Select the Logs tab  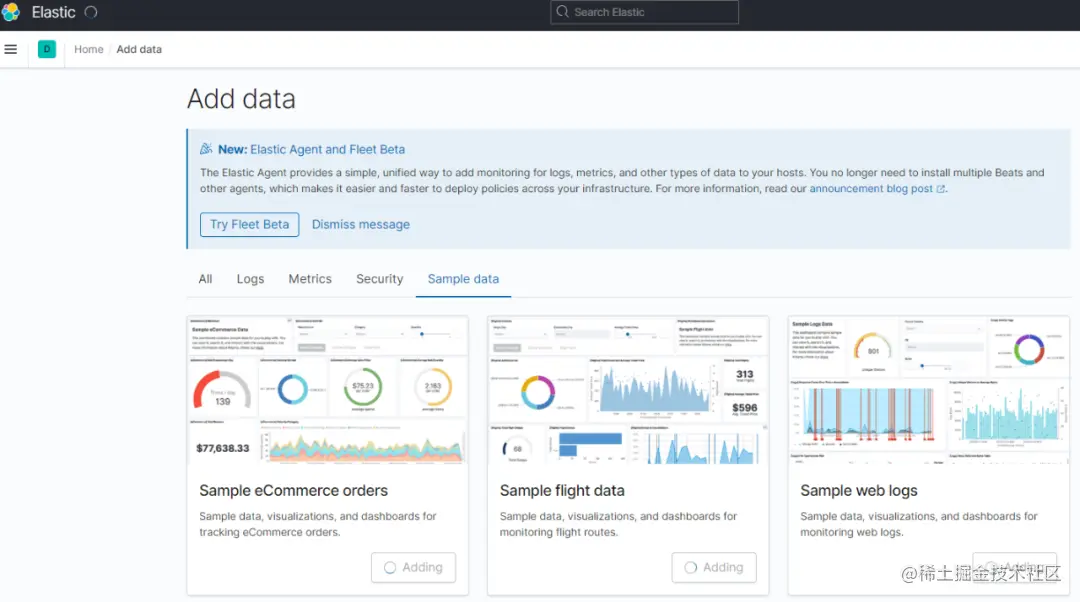click(x=250, y=279)
